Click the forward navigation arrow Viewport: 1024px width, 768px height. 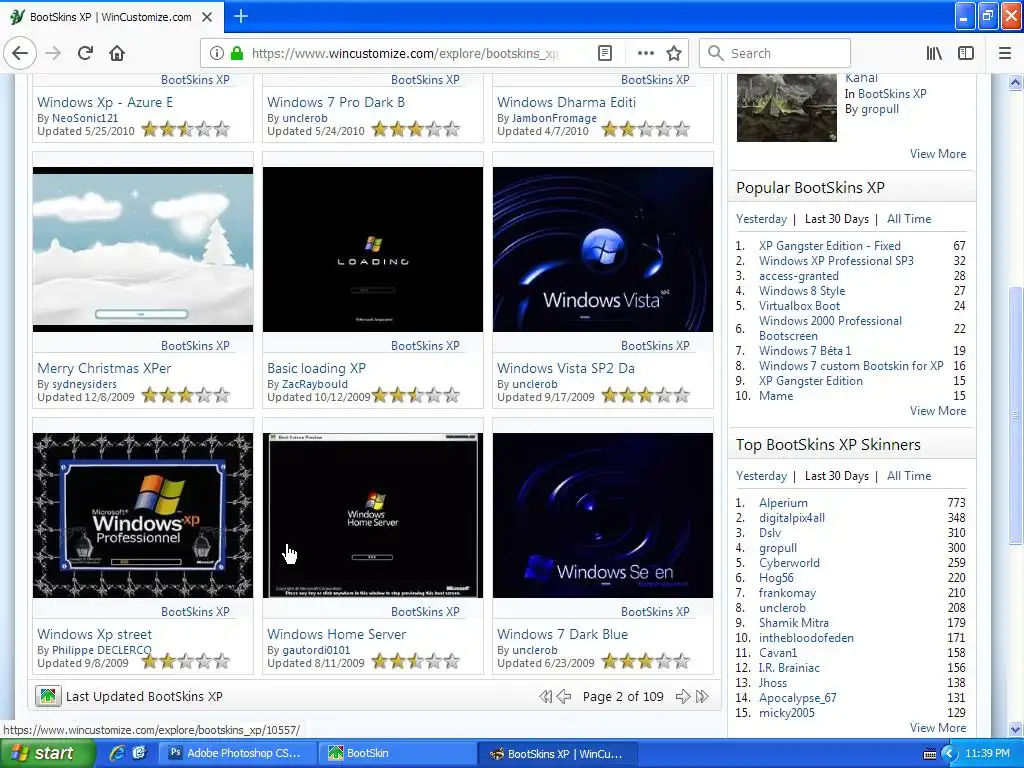[x=53, y=53]
